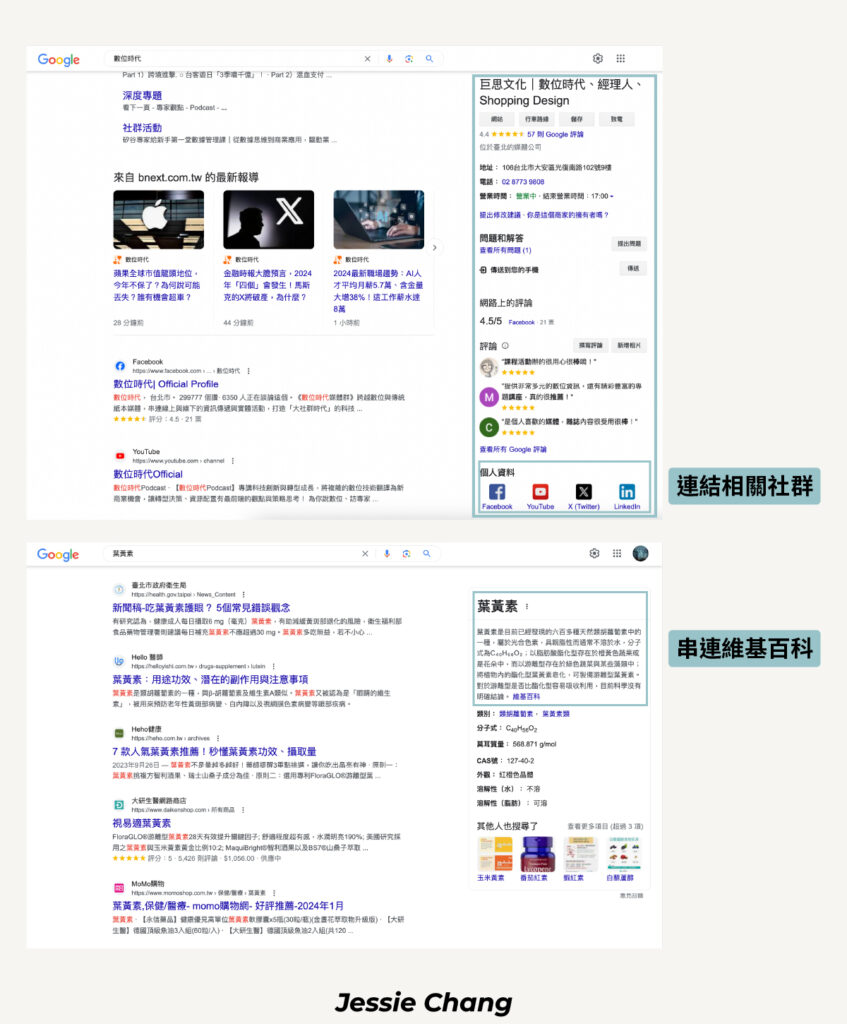Screen dimensions: 847x1024
Task: Open the X (Twitter) profile icon in 個人資料
Action: pos(584,492)
